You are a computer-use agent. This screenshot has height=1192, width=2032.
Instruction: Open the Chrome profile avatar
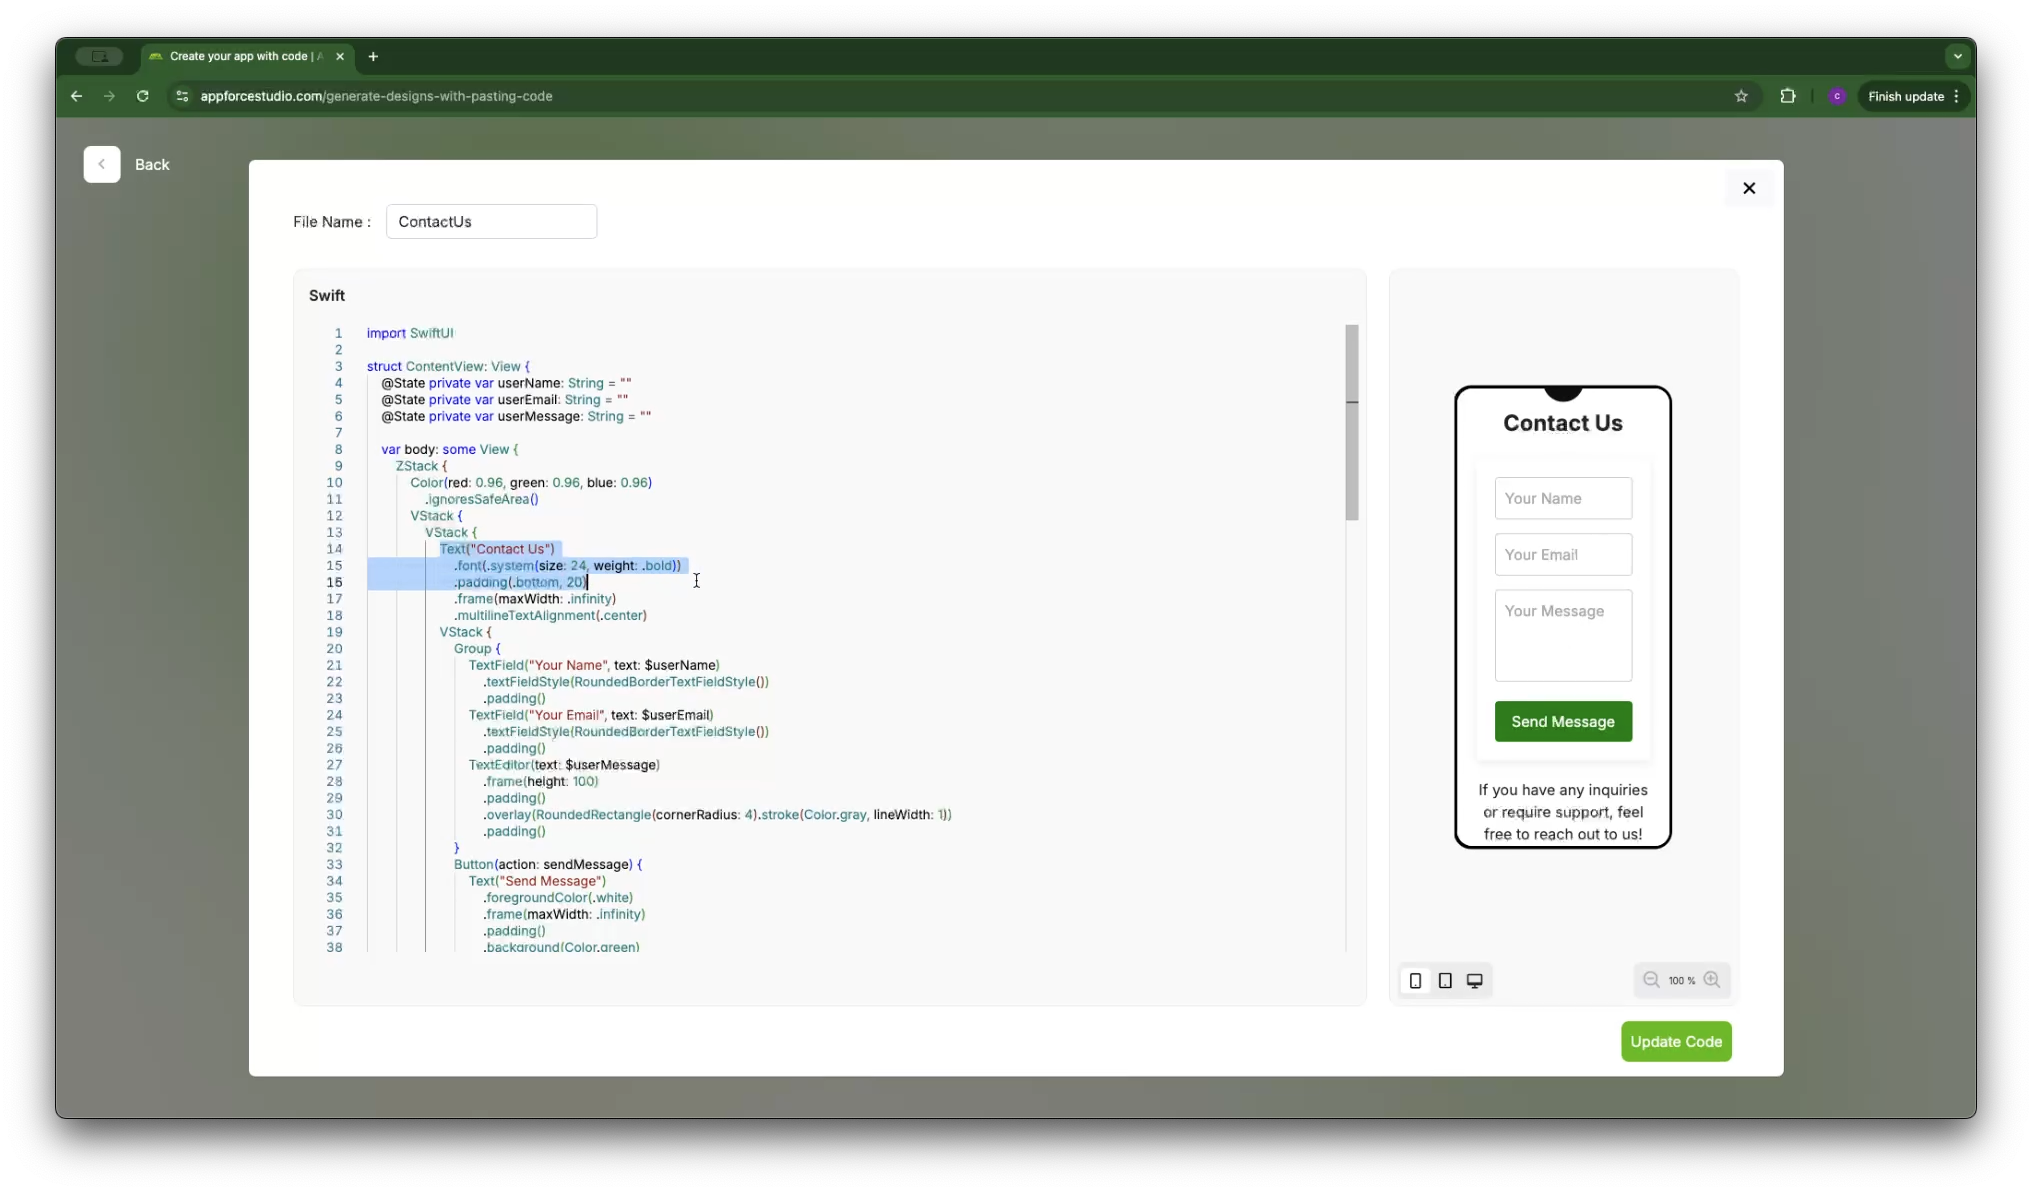pos(1837,96)
